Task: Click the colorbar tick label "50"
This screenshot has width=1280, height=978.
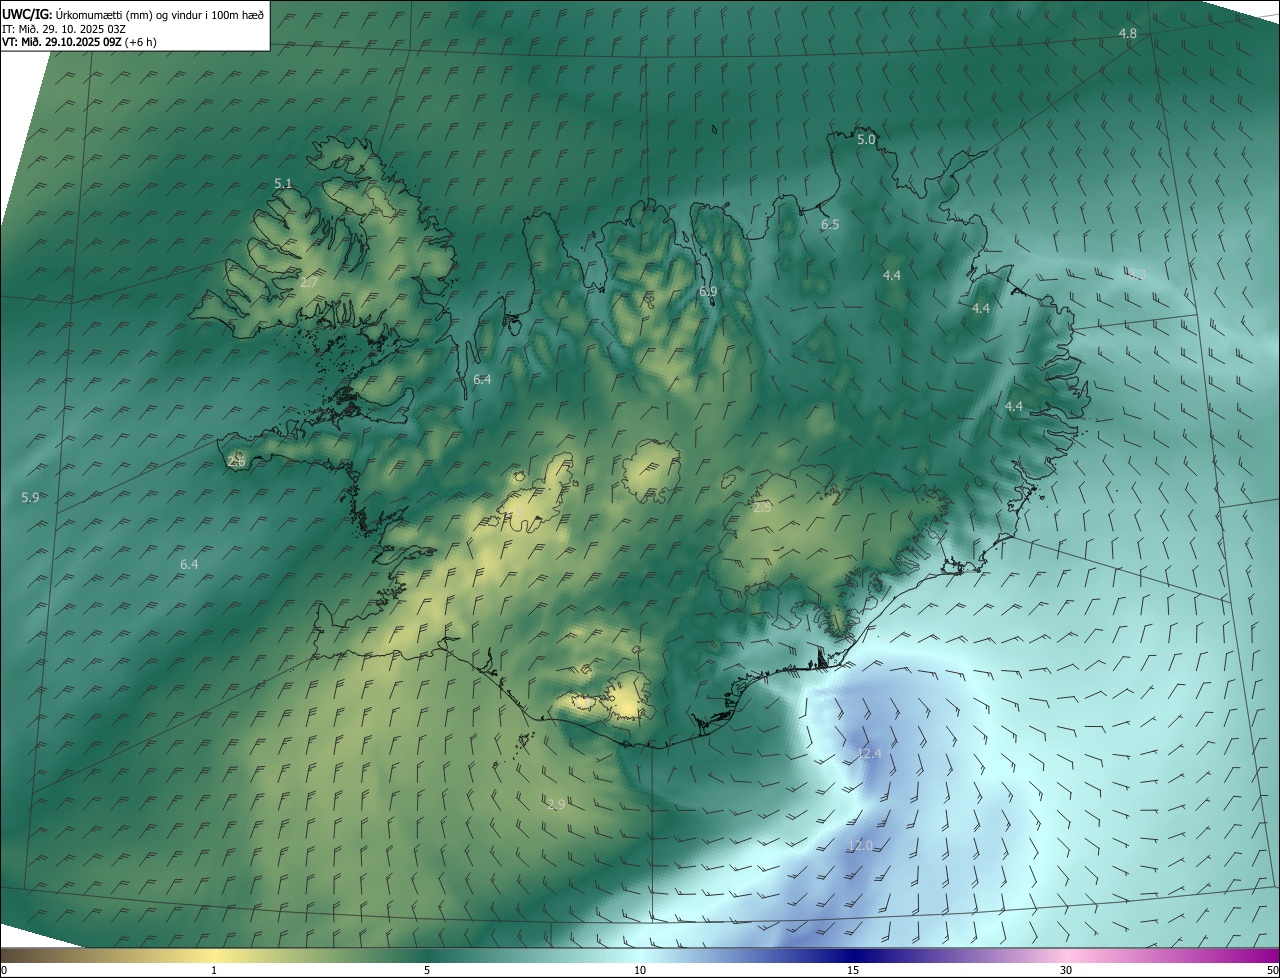Action: (1272, 970)
